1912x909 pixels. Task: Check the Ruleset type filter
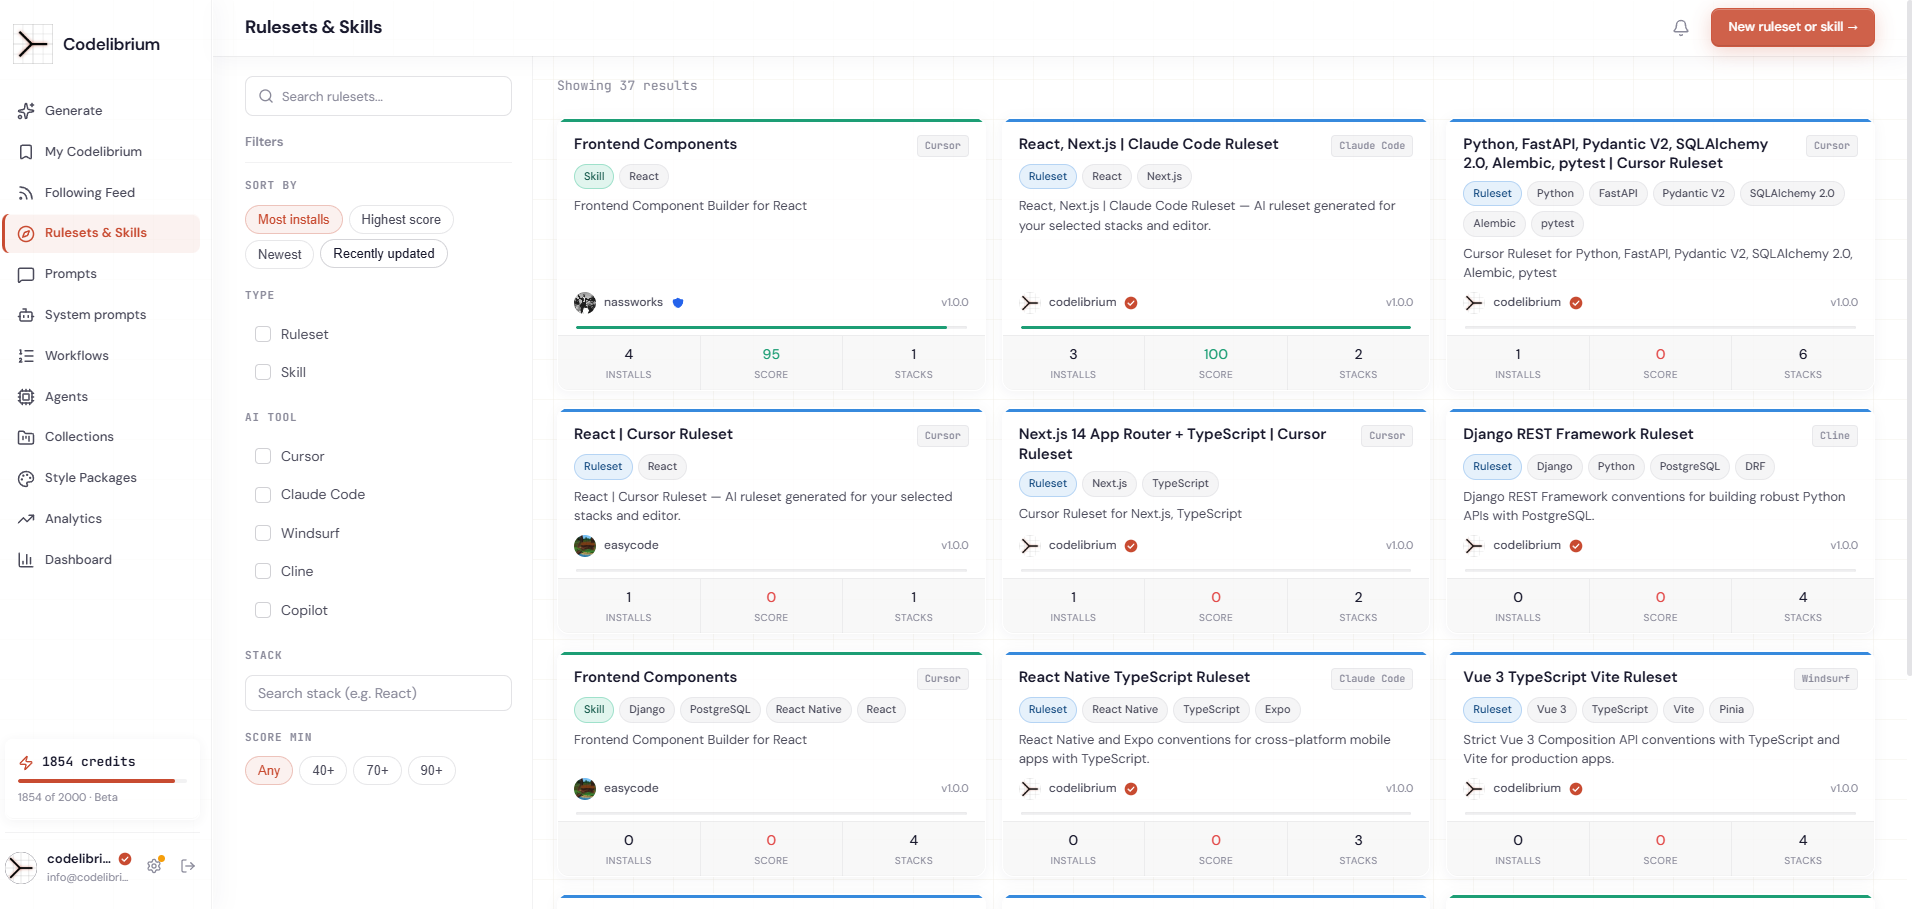pos(263,334)
